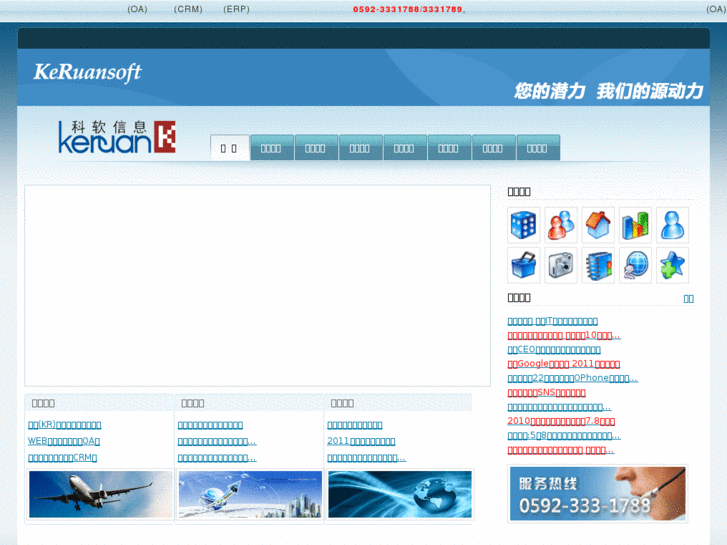
Task: Open the news link containing IT
Action: coord(553,321)
